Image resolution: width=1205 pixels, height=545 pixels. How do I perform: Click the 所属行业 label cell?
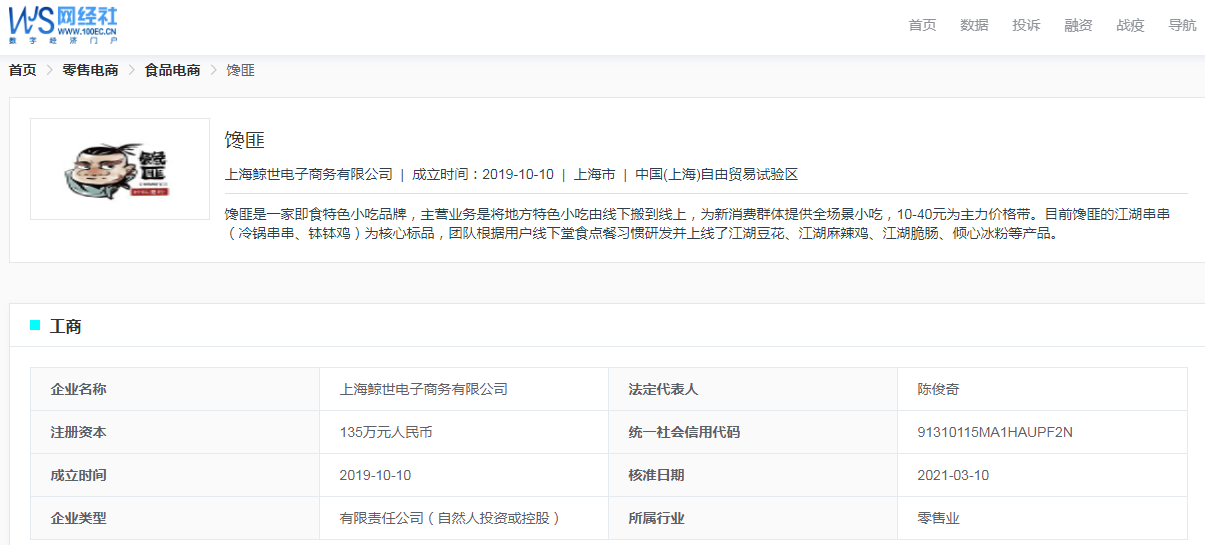(x=752, y=518)
